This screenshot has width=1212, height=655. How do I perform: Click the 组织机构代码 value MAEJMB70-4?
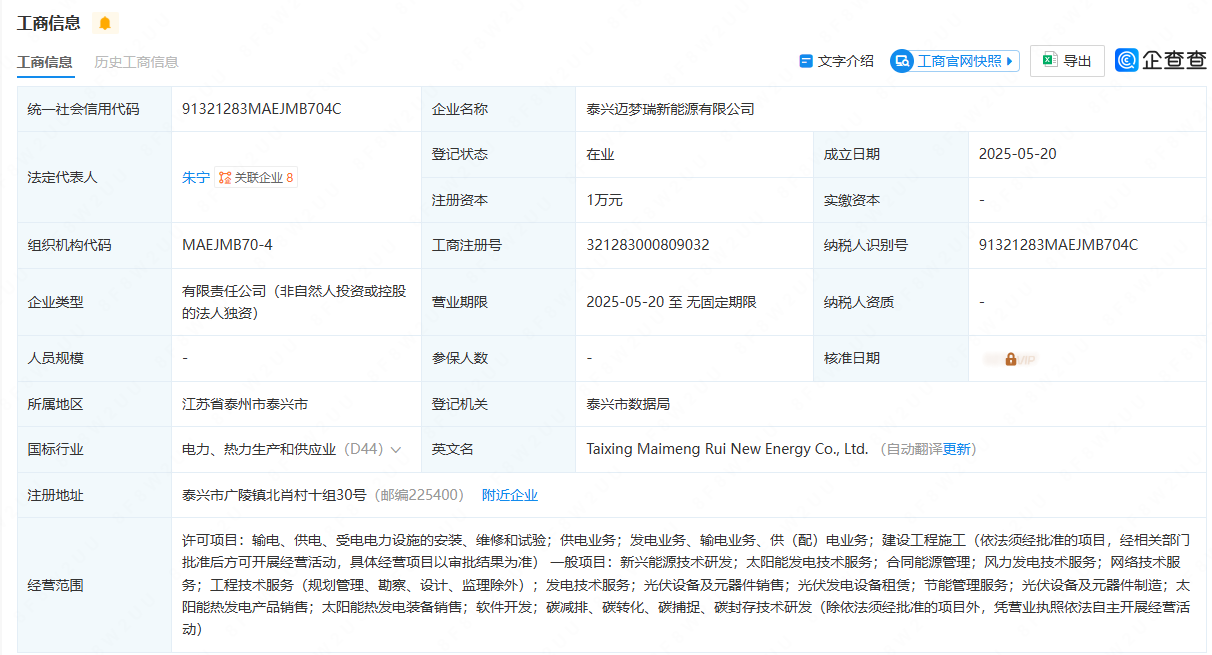click(x=227, y=245)
